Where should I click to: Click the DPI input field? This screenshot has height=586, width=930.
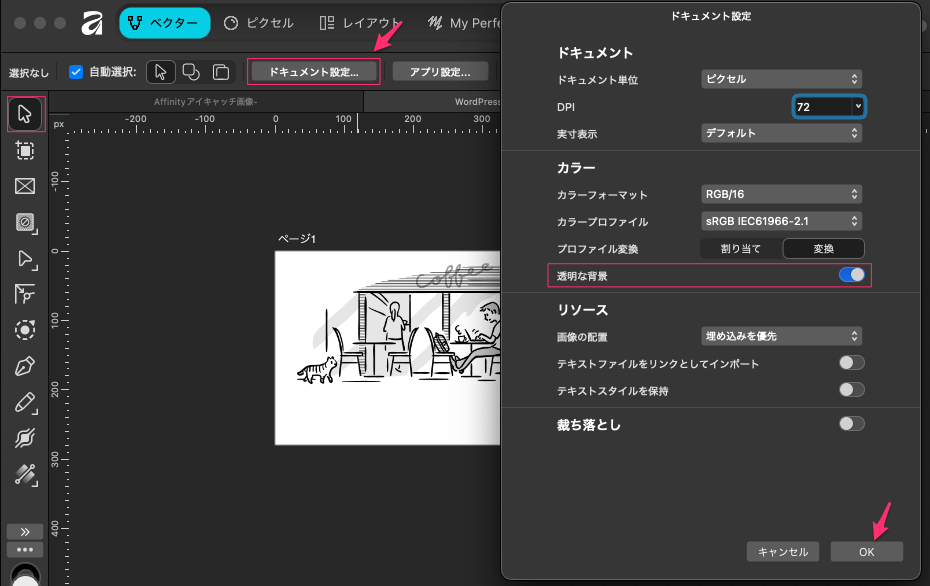(x=821, y=106)
